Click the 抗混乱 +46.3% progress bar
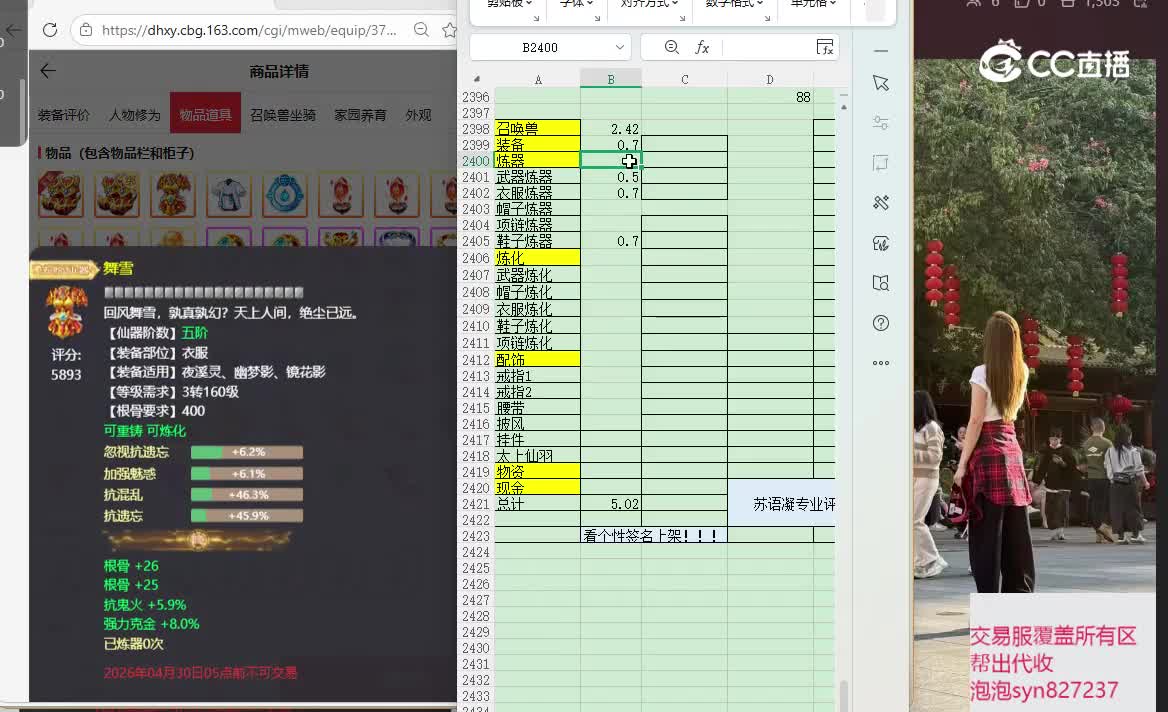Screen dimensions: 1168x712 coord(247,495)
